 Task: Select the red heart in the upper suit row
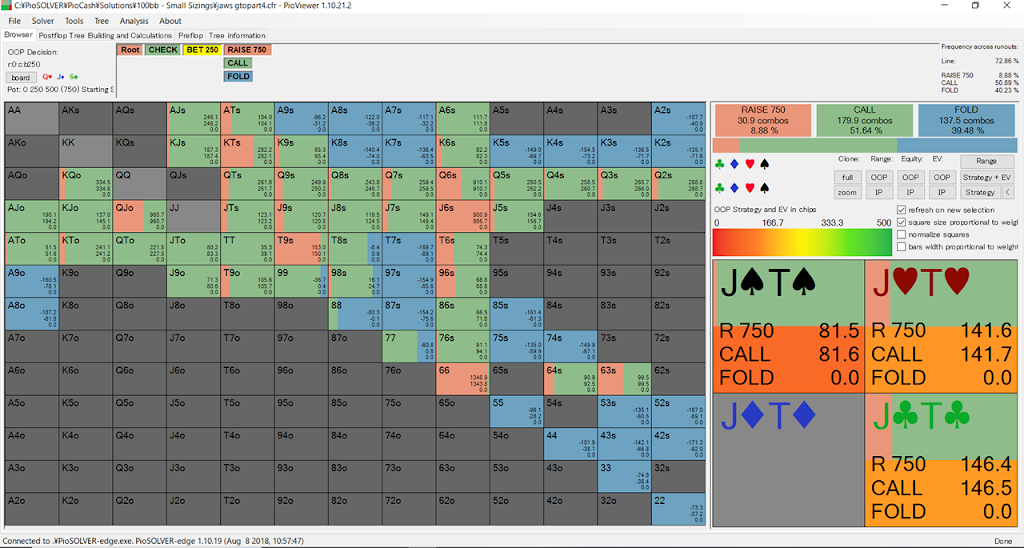750,165
